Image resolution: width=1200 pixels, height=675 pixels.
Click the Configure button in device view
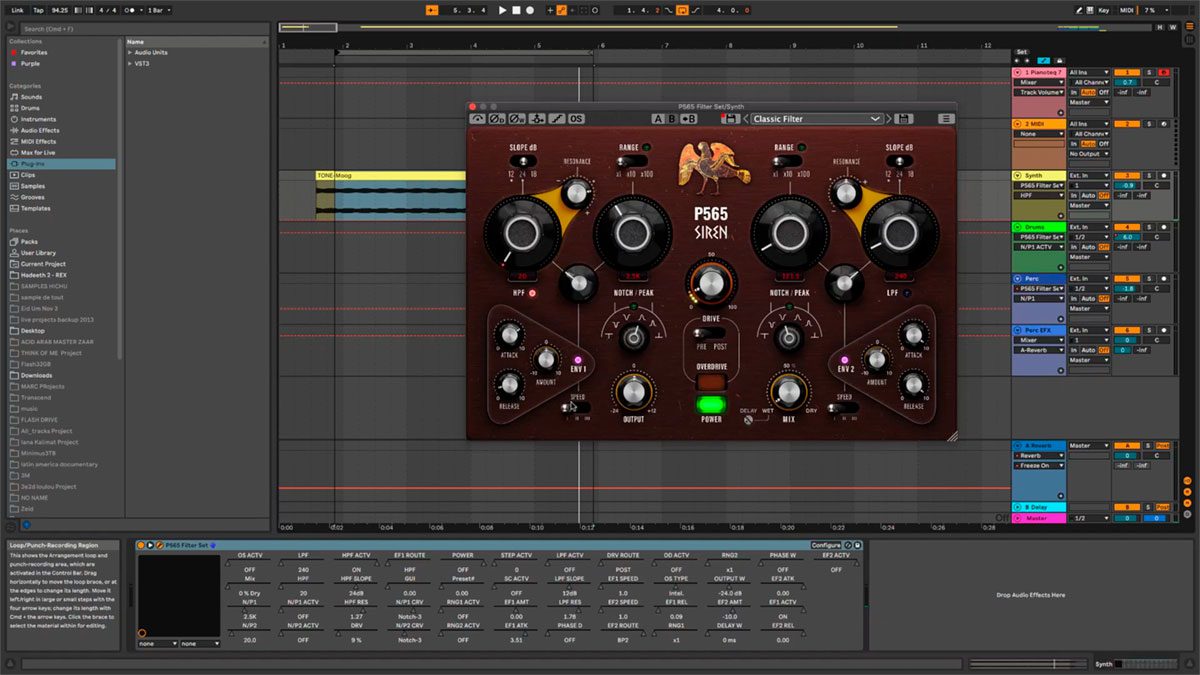click(x=826, y=545)
